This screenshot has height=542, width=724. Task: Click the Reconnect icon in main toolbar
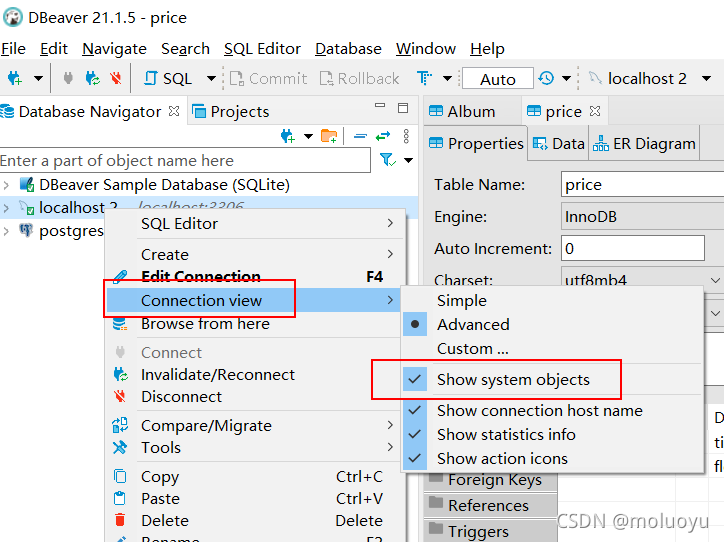point(92,78)
